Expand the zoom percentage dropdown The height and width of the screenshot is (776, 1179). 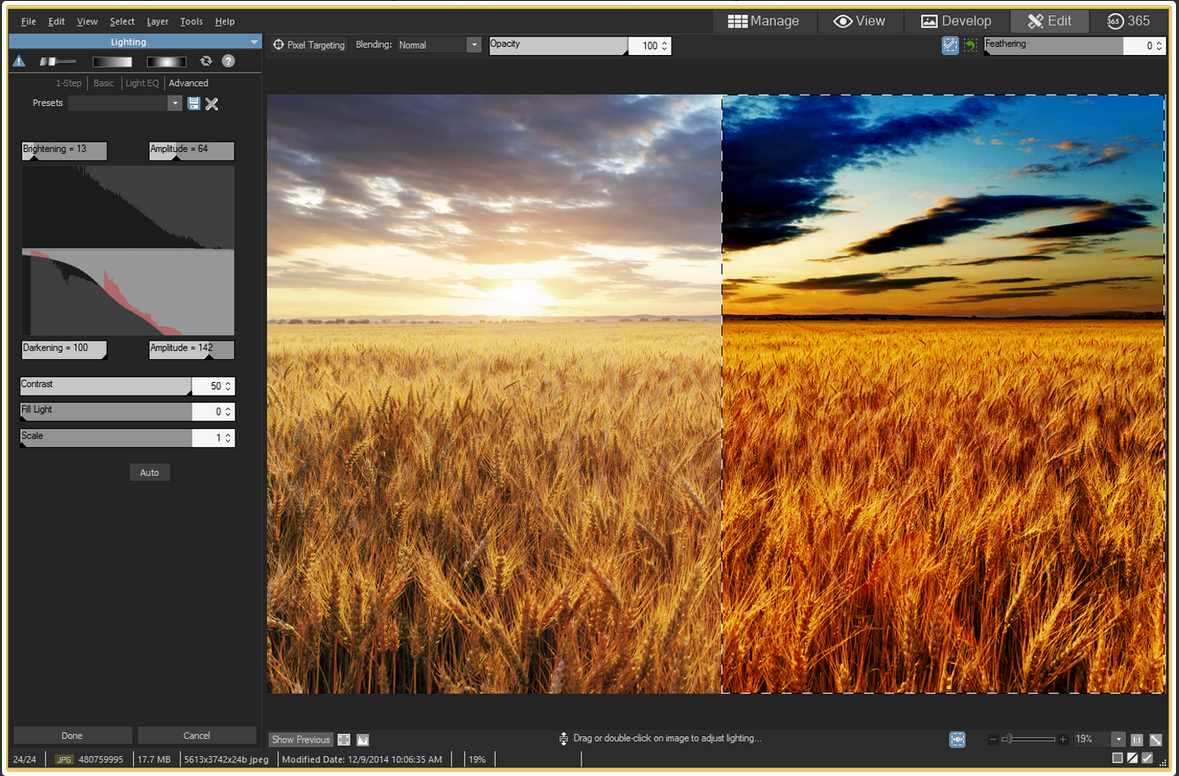(x=1117, y=739)
